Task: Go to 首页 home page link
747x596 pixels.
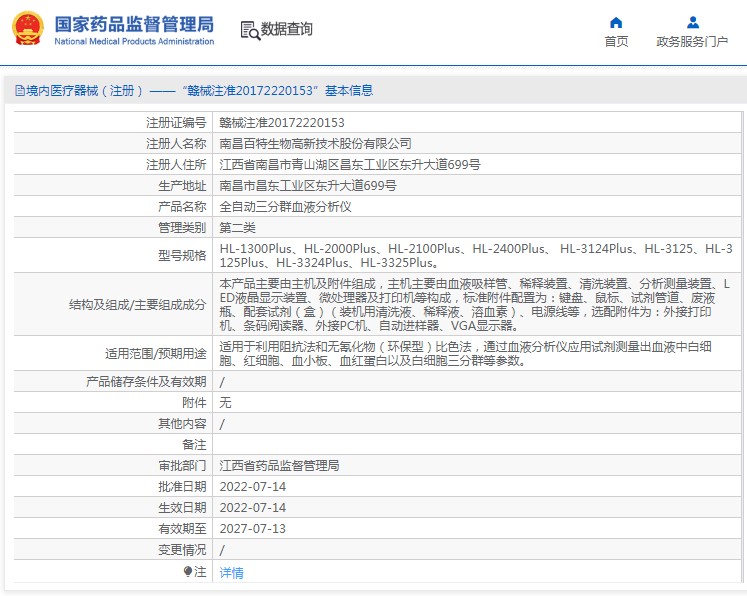Action: click(616, 41)
